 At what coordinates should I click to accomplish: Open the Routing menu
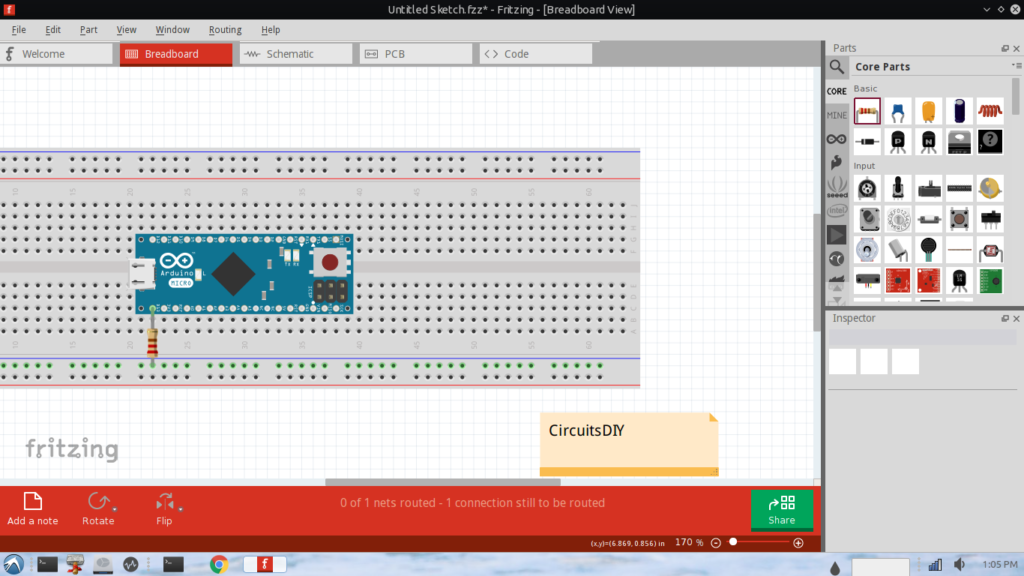225,29
